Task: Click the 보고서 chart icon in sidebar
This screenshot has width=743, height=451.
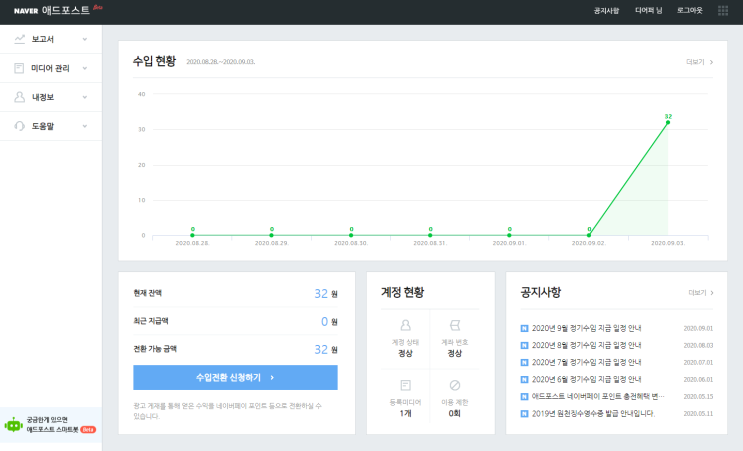Action: (x=19, y=39)
